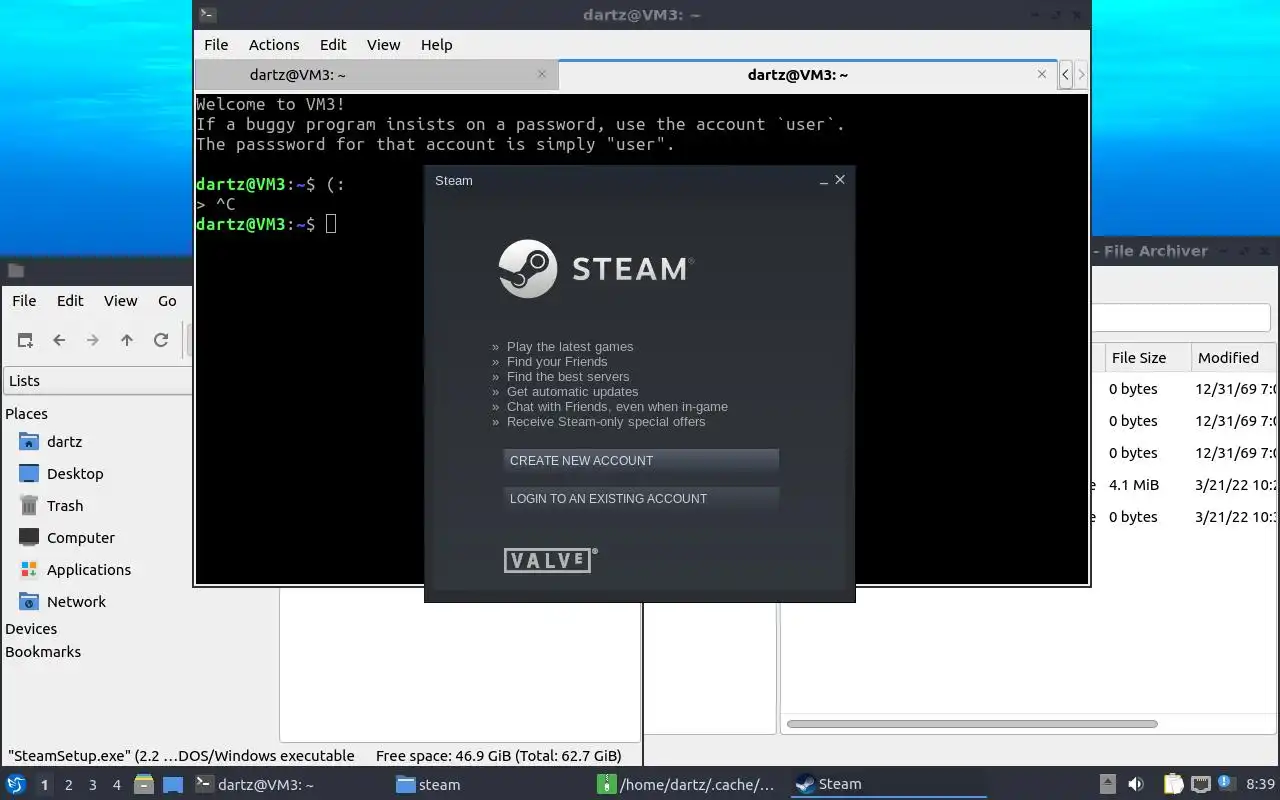The width and height of the screenshot is (1280, 800).
Task: Click the Bookmarks section header
Action: click(x=43, y=652)
